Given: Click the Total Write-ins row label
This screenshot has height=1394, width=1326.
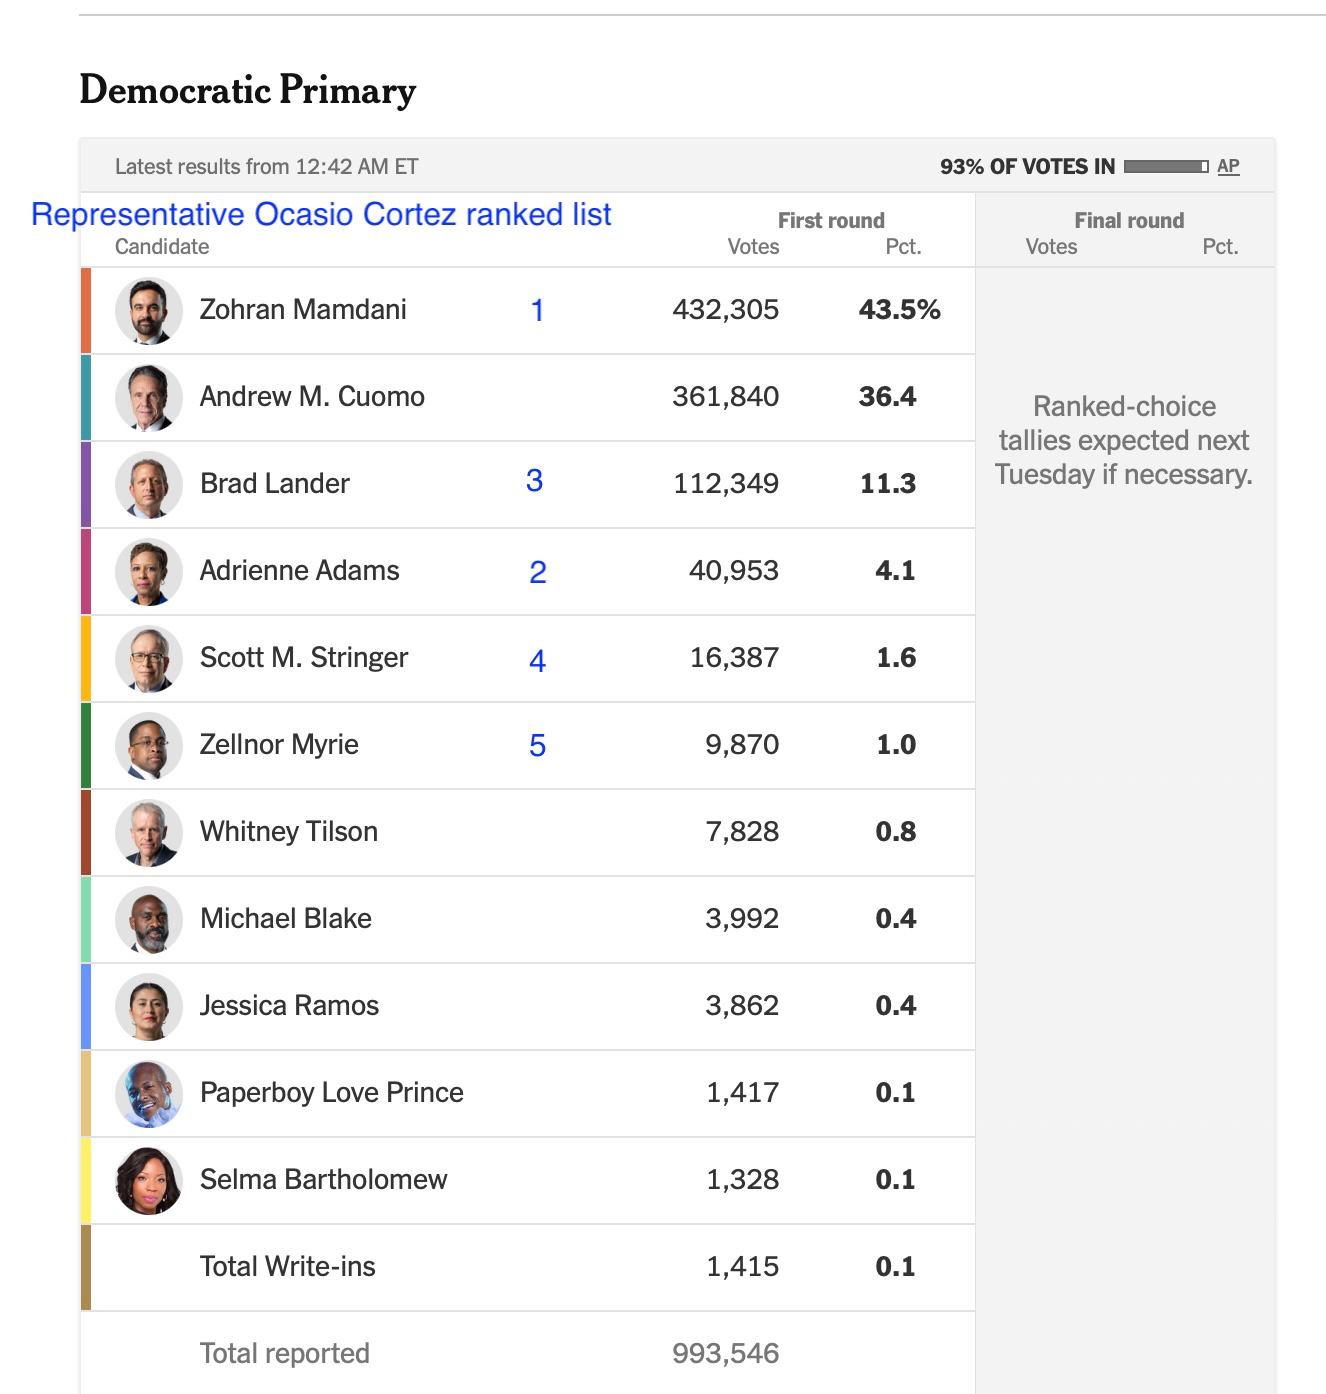Looking at the screenshot, I should [288, 1267].
